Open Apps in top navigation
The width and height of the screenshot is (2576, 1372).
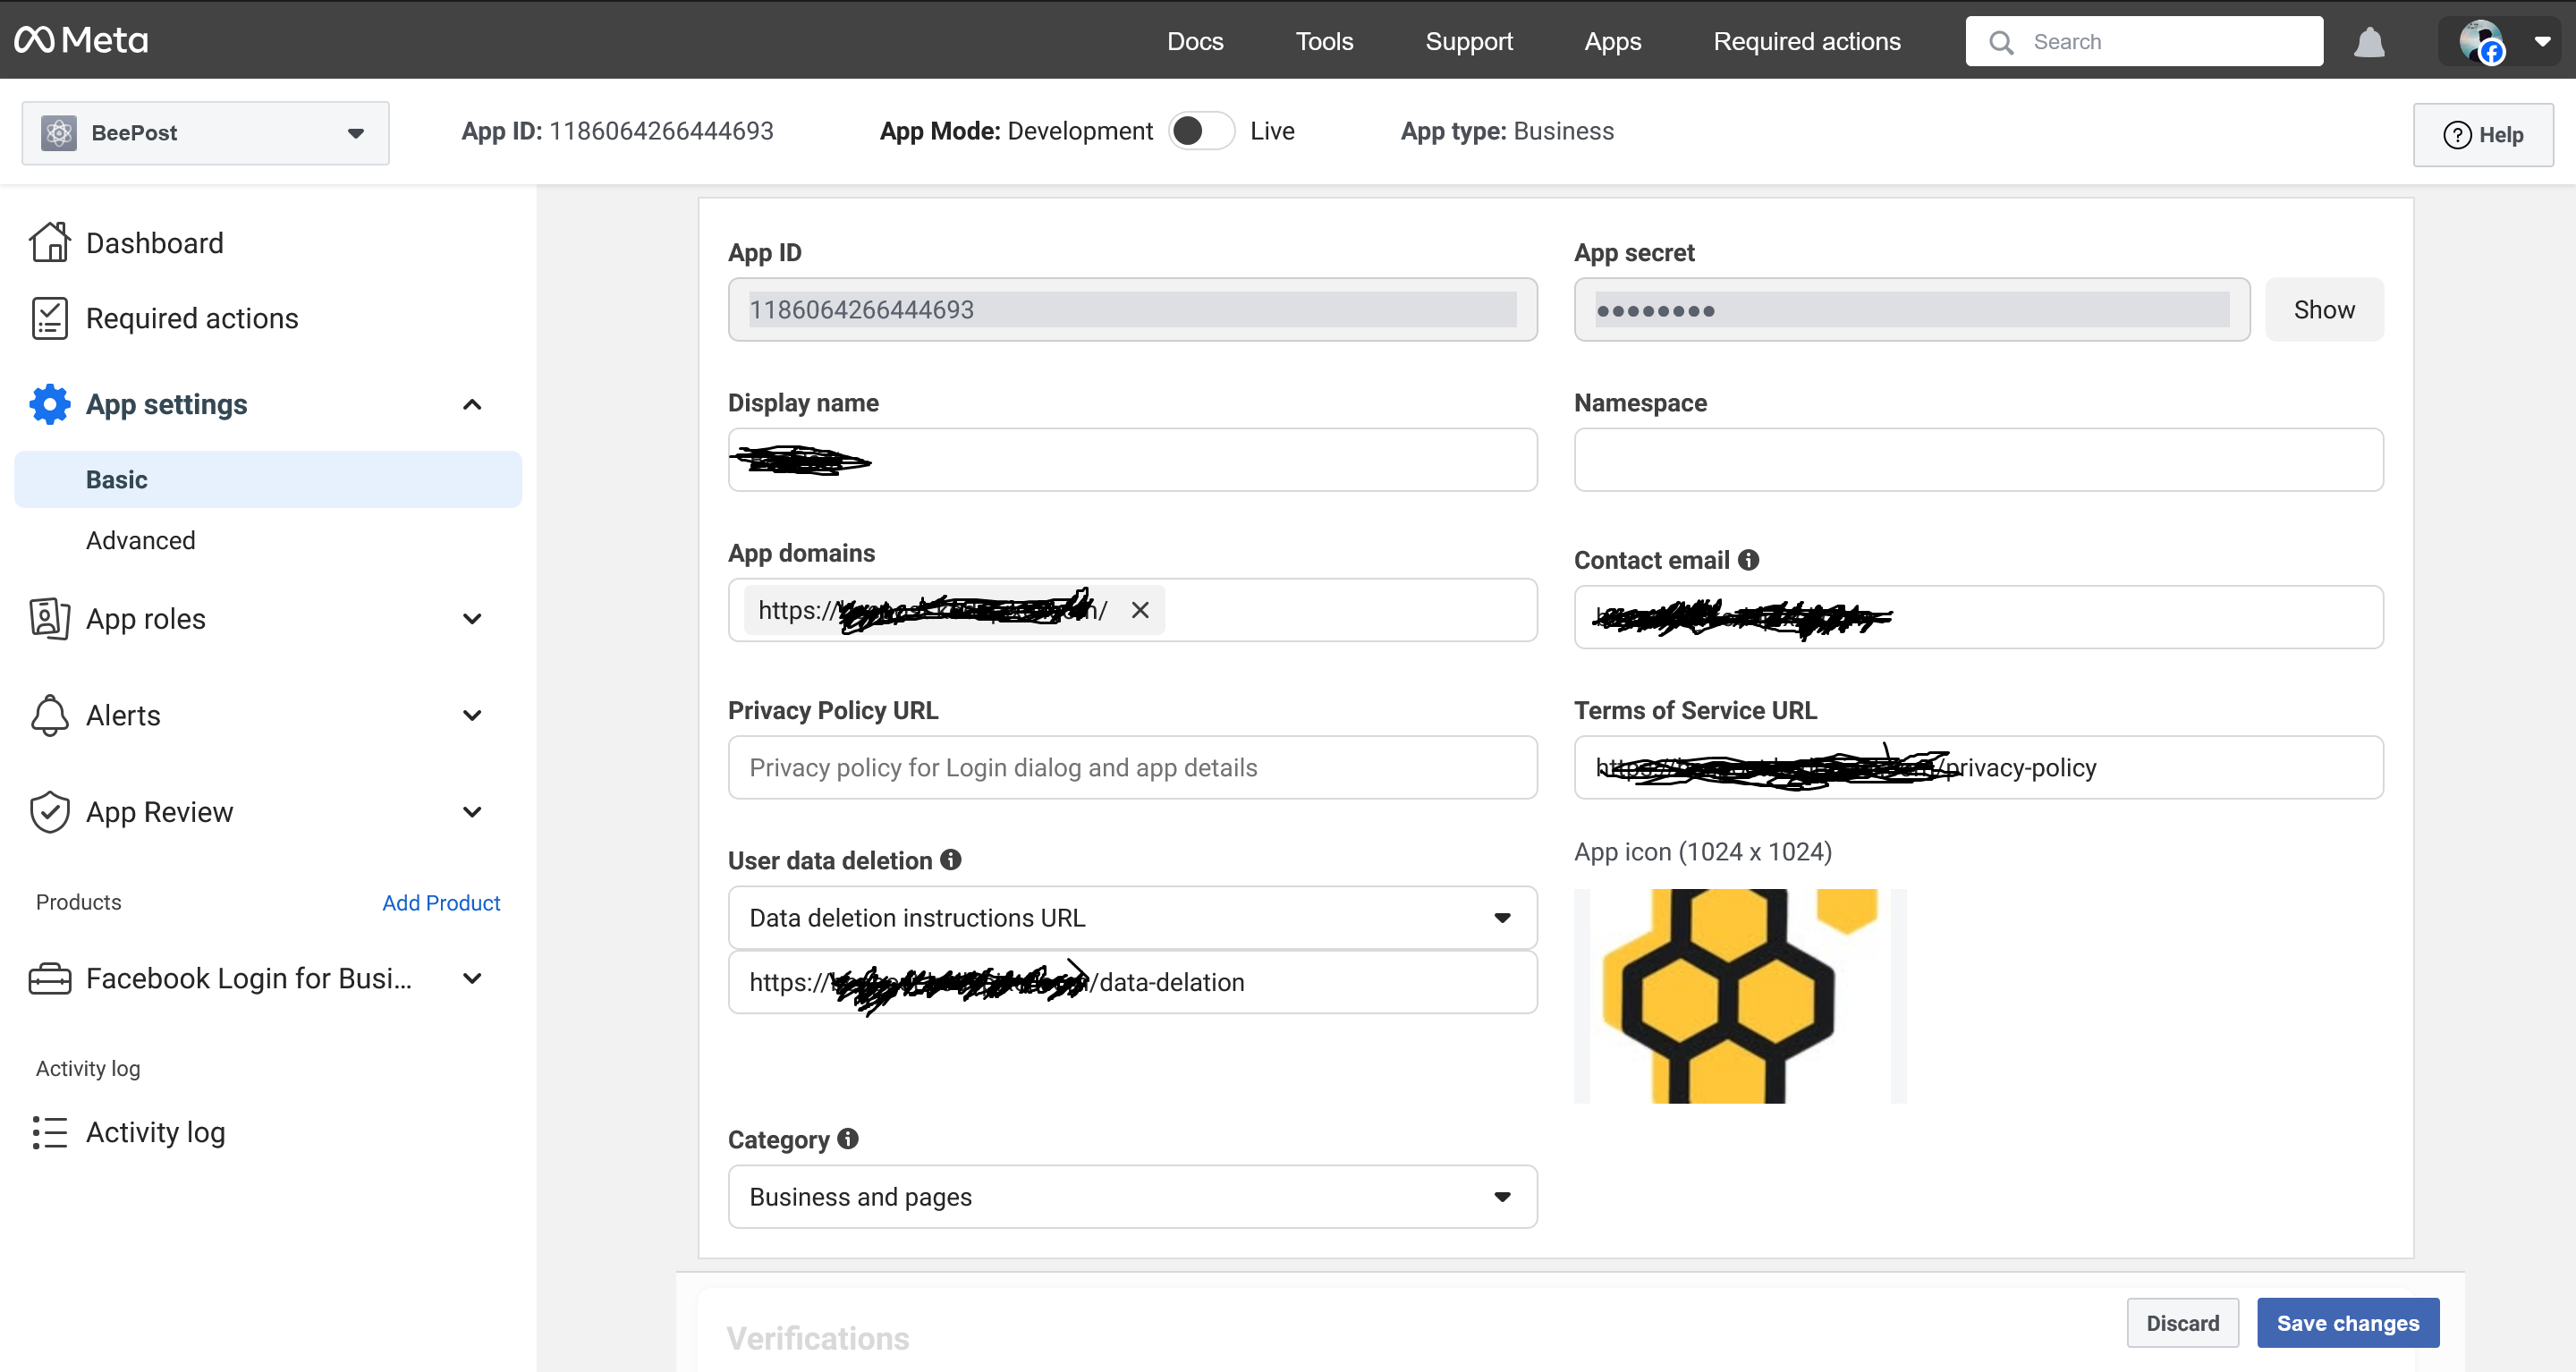click(1612, 41)
